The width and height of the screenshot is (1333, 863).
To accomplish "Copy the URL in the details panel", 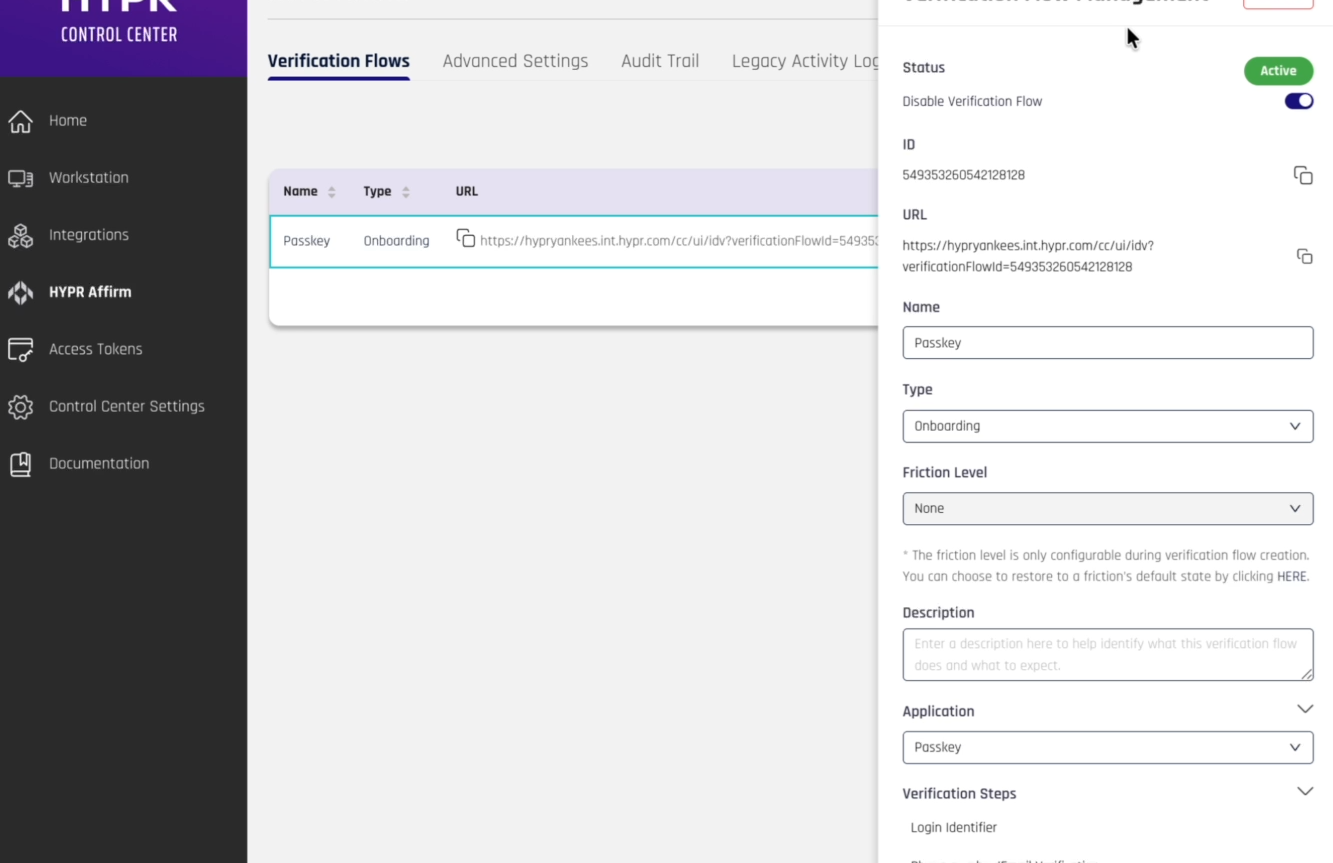I will (1304, 257).
